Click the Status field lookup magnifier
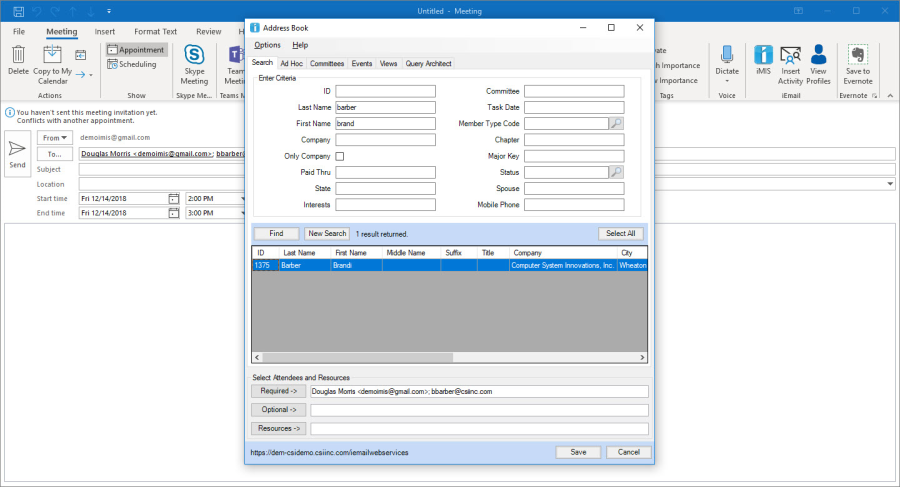 coord(617,172)
